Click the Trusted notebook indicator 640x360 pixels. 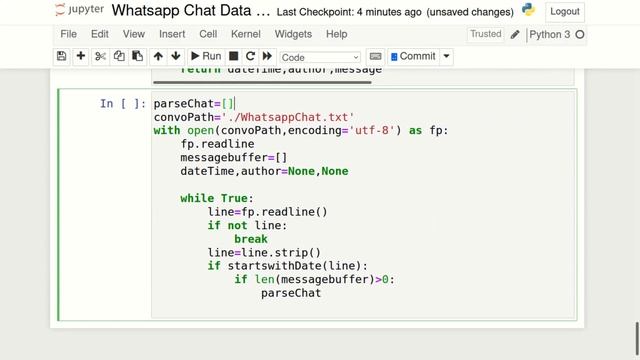point(485,34)
